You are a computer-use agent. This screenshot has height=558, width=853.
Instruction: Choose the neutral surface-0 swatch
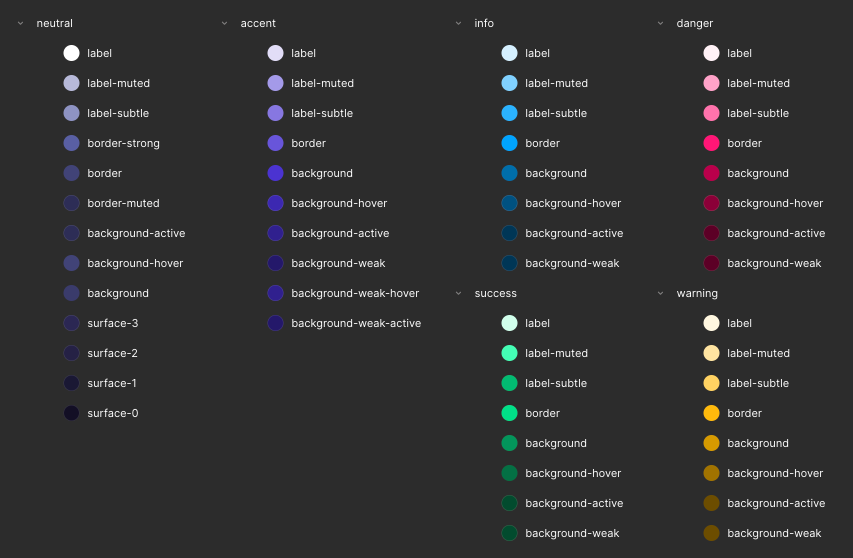71,413
